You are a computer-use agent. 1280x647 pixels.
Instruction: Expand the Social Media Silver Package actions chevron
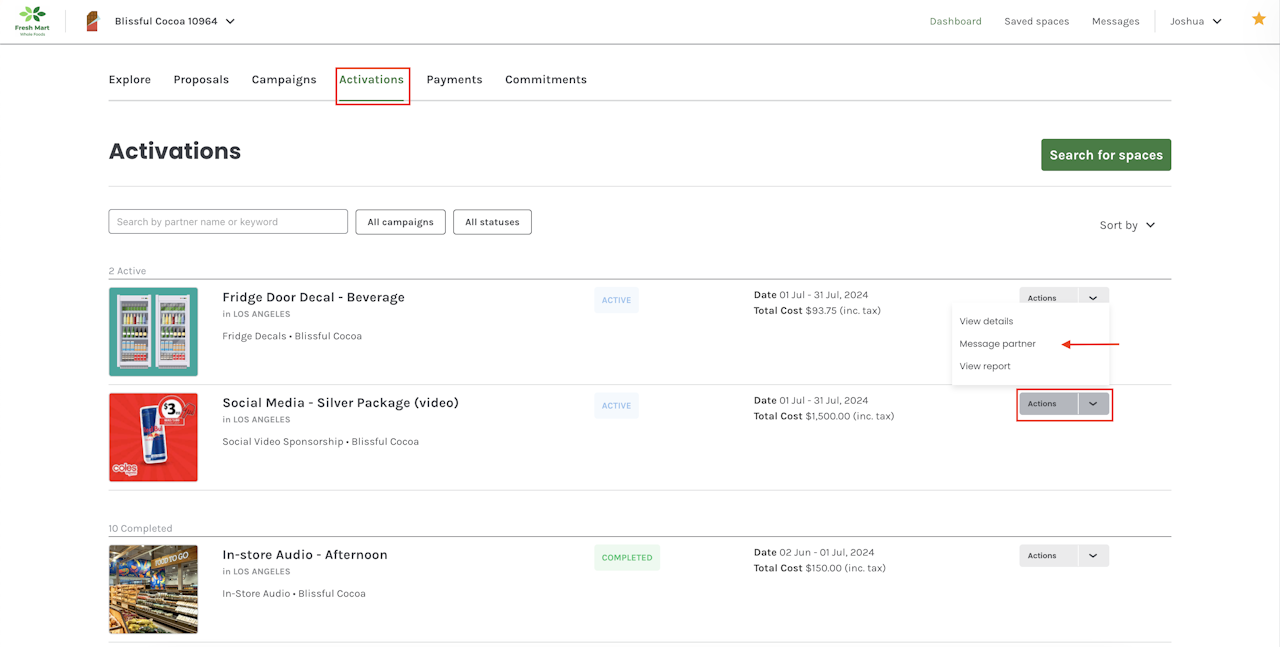coord(1093,404)
